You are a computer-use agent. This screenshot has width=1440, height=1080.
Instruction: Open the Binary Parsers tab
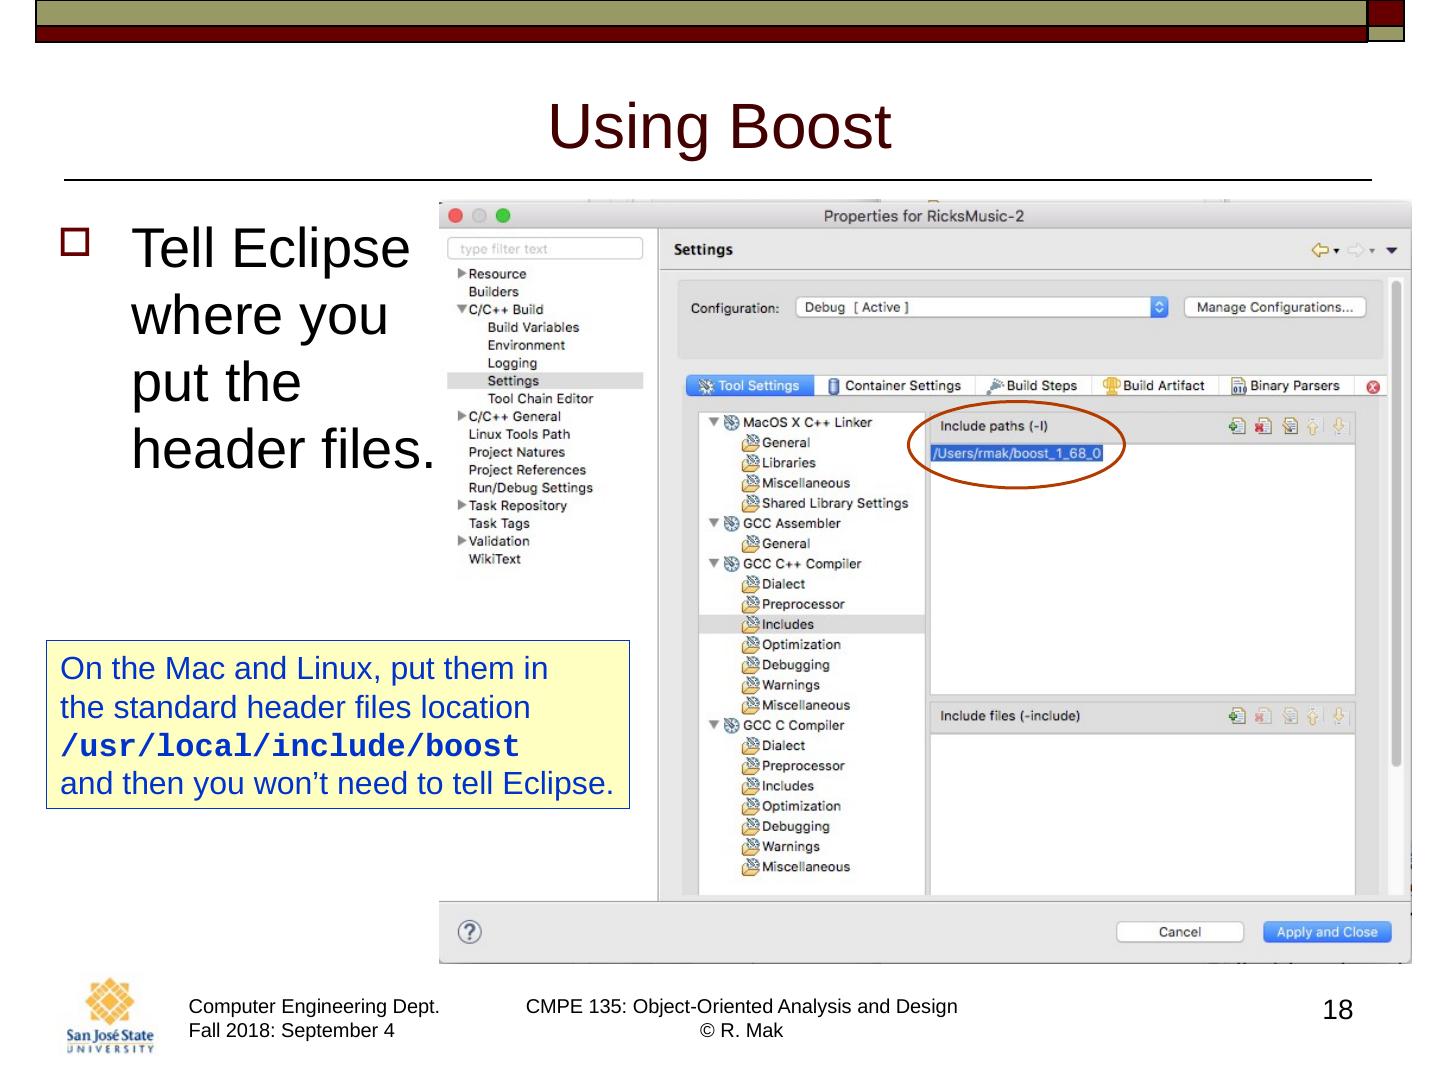(x=1285, y=386)
